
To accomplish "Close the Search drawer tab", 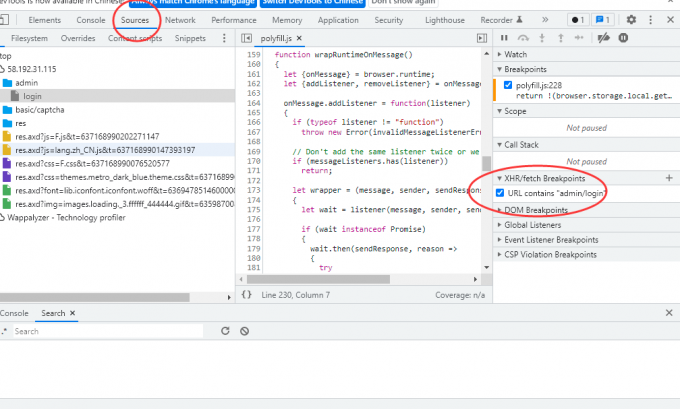I will (x=72, y=313).
